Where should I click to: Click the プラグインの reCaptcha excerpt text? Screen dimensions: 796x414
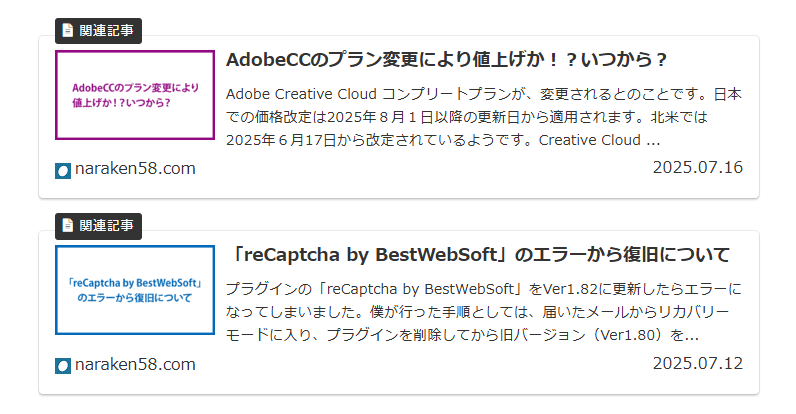[x=484, y=312]
